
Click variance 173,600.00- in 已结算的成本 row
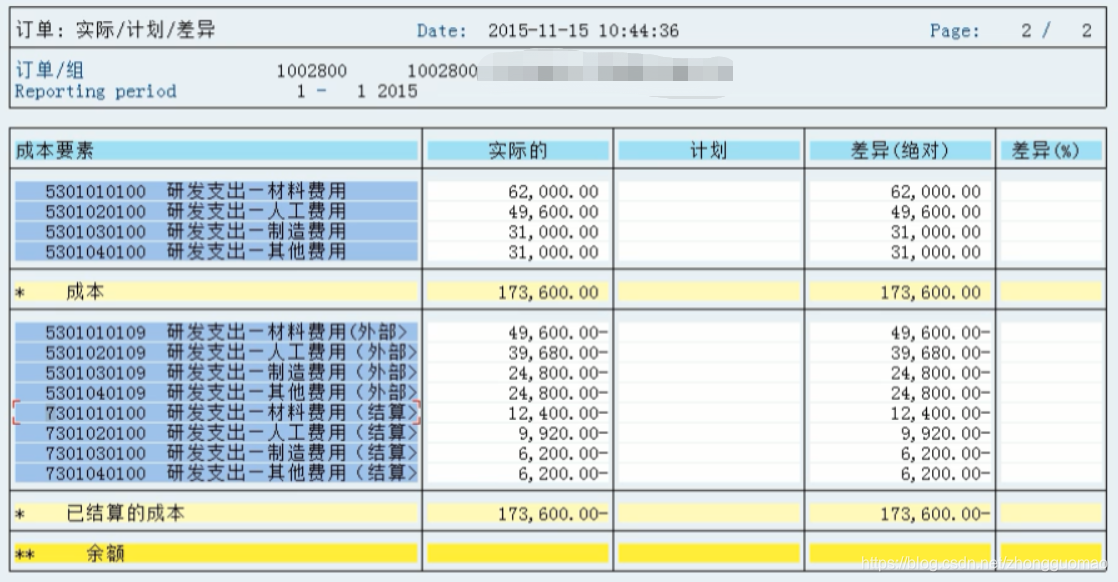tap(935, 514)
